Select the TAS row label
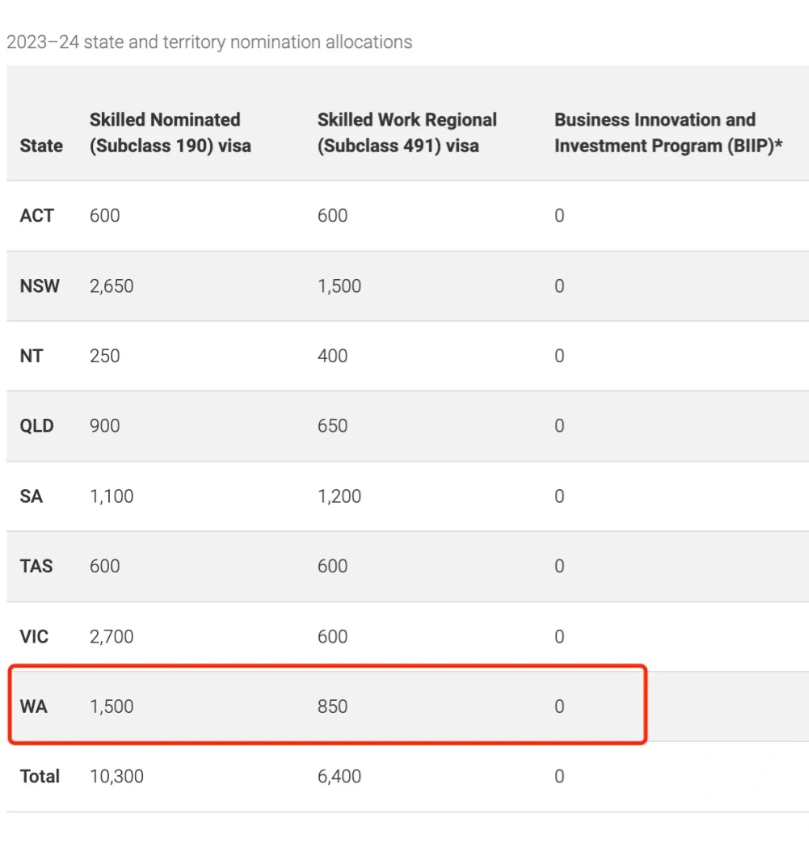This screenshot has height=845, width=809. click(36, 566)
